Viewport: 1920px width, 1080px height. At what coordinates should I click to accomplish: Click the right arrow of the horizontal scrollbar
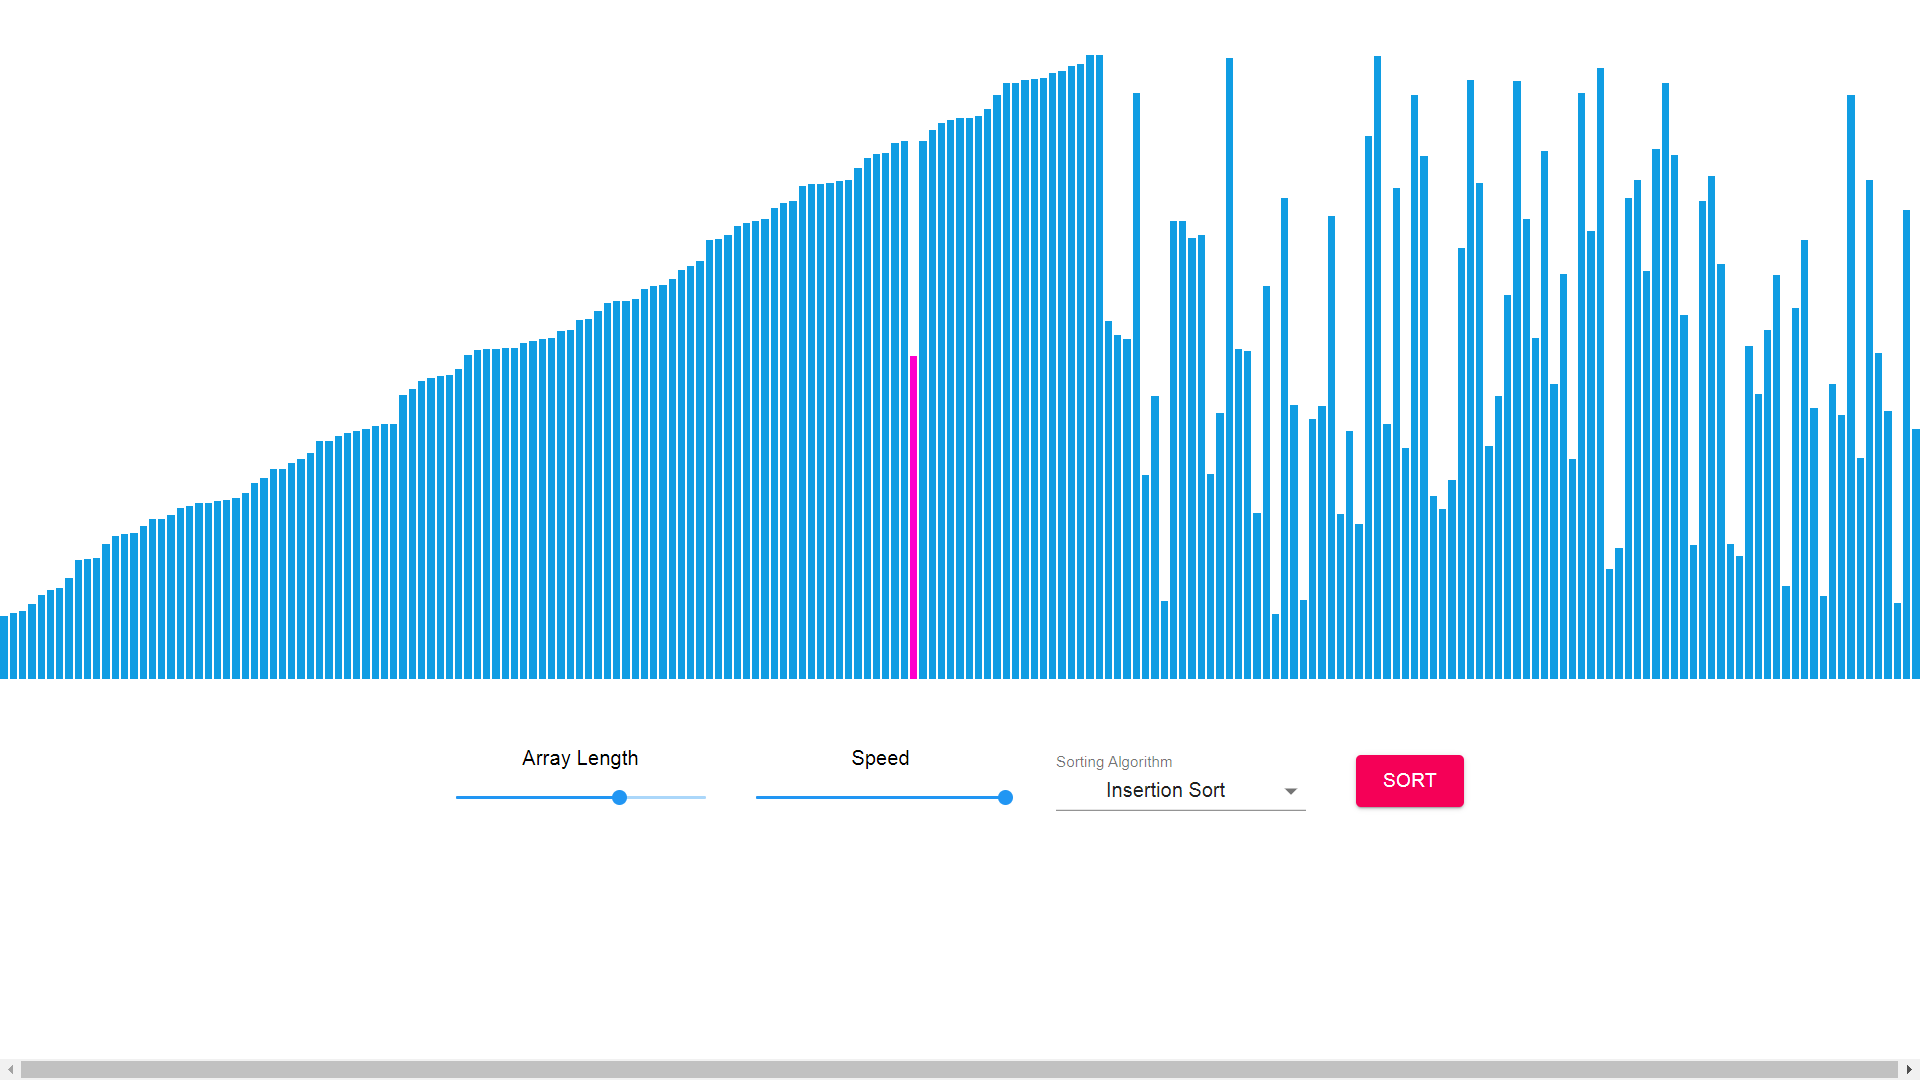(1910, 1069)
